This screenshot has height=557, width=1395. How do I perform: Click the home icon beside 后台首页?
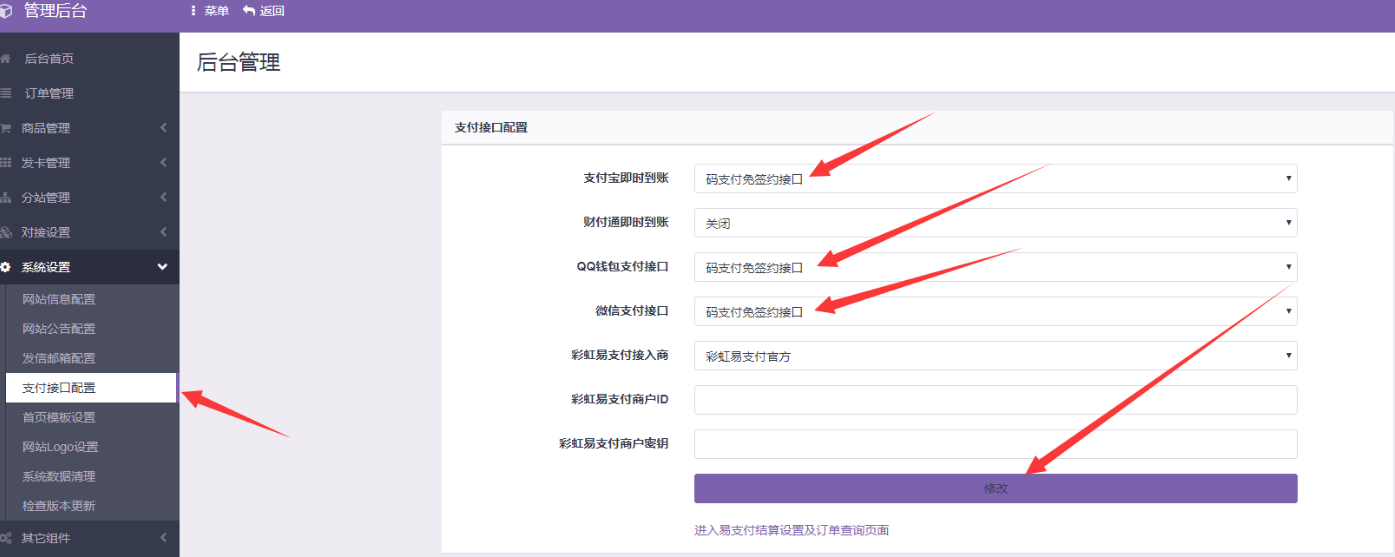(x=6, y=59)
